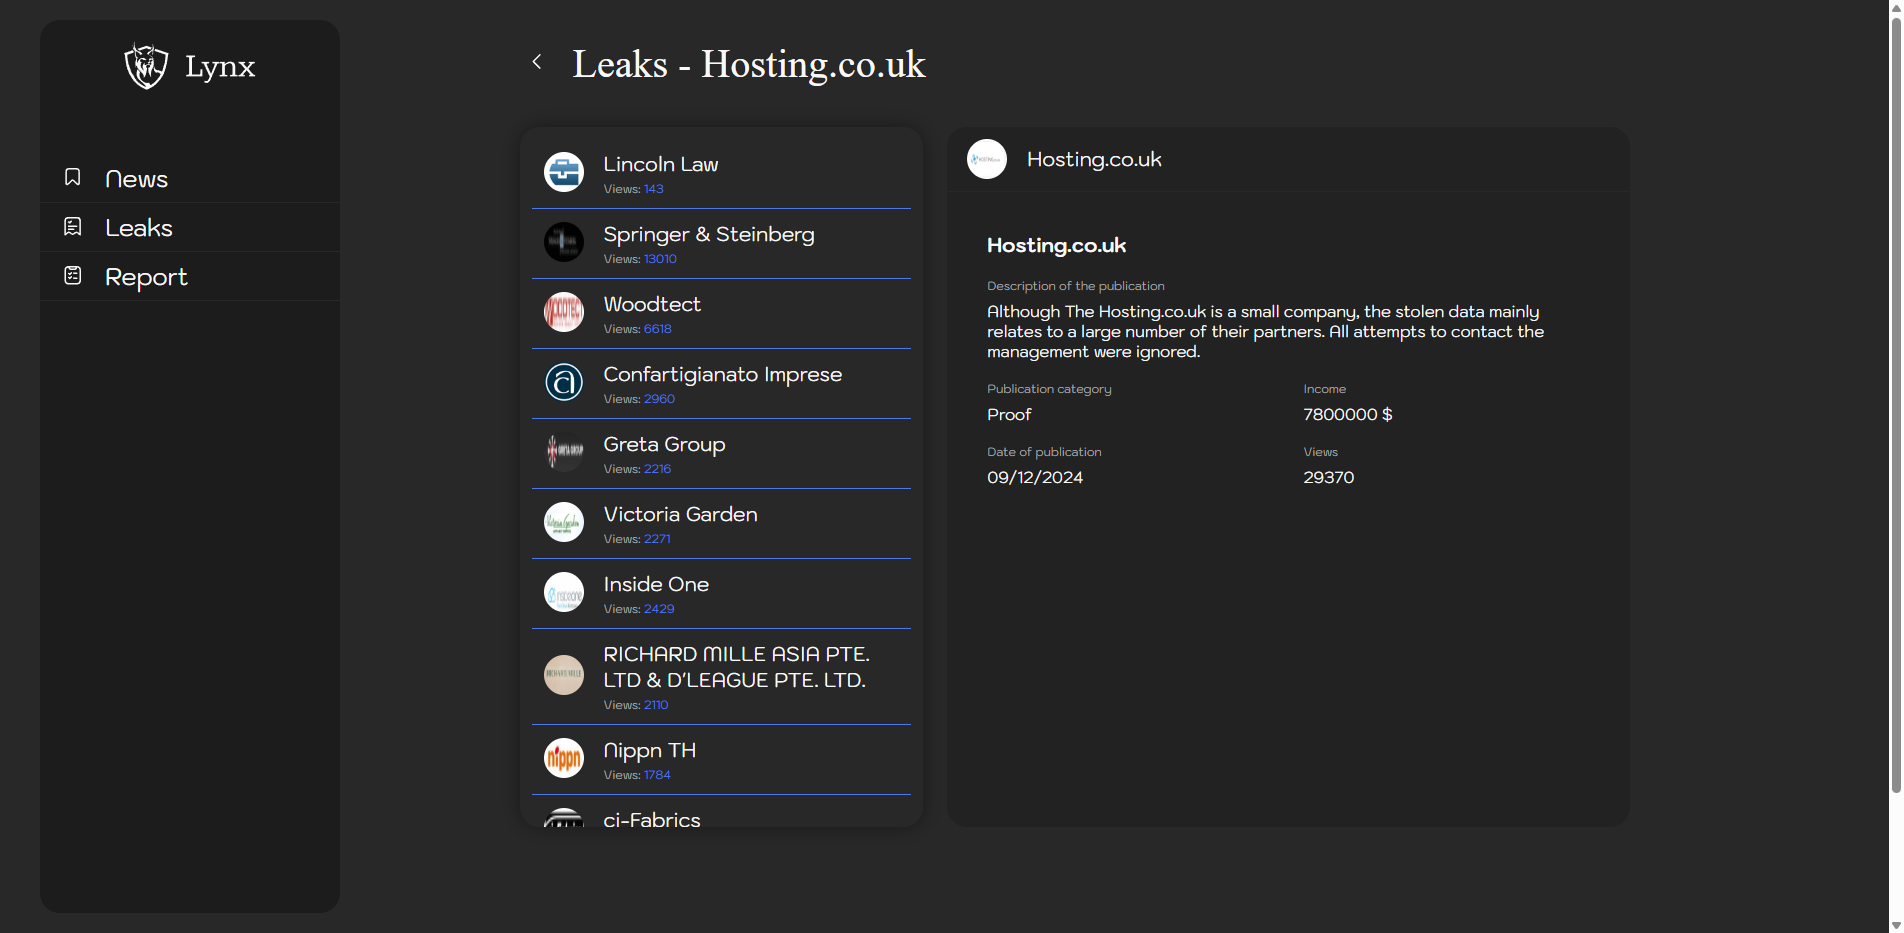This screenshot has width=1904, height=933.
Task: Click the page vertical scrollbar thumb
Action: click(x=1895, y=400)
